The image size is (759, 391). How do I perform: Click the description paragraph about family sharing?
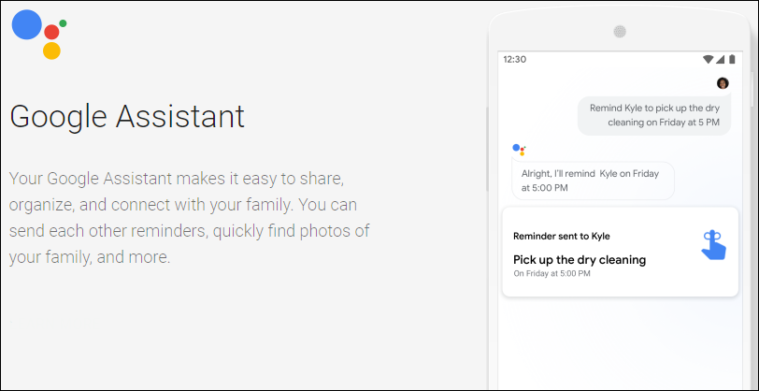(x=189, y=218)
